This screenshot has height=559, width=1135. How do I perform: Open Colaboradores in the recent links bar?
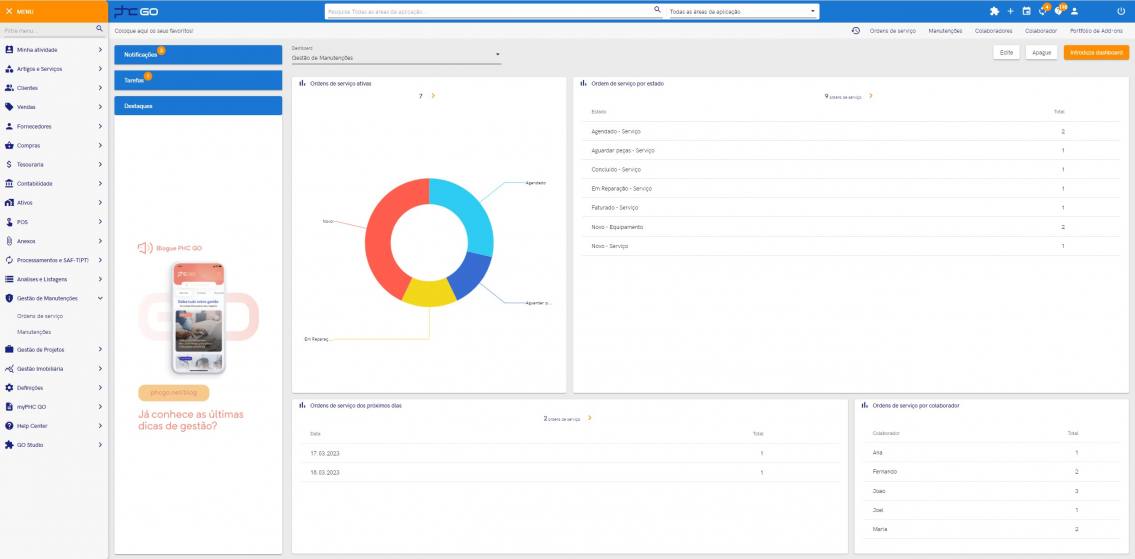click(993, 31)
